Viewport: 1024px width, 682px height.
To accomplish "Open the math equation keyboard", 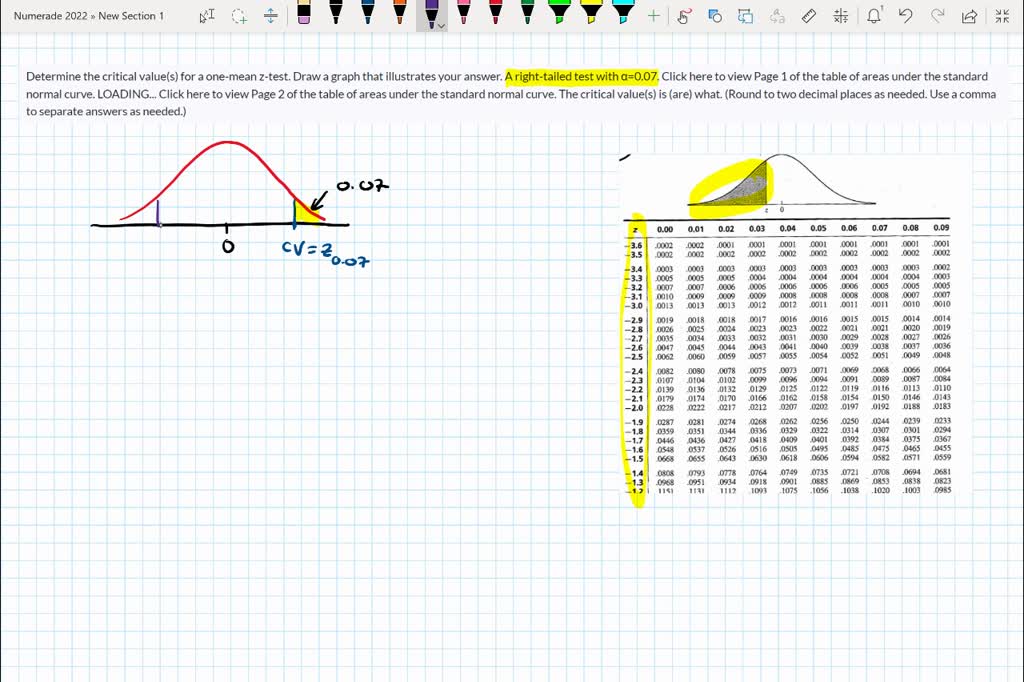I will (841, 15).
